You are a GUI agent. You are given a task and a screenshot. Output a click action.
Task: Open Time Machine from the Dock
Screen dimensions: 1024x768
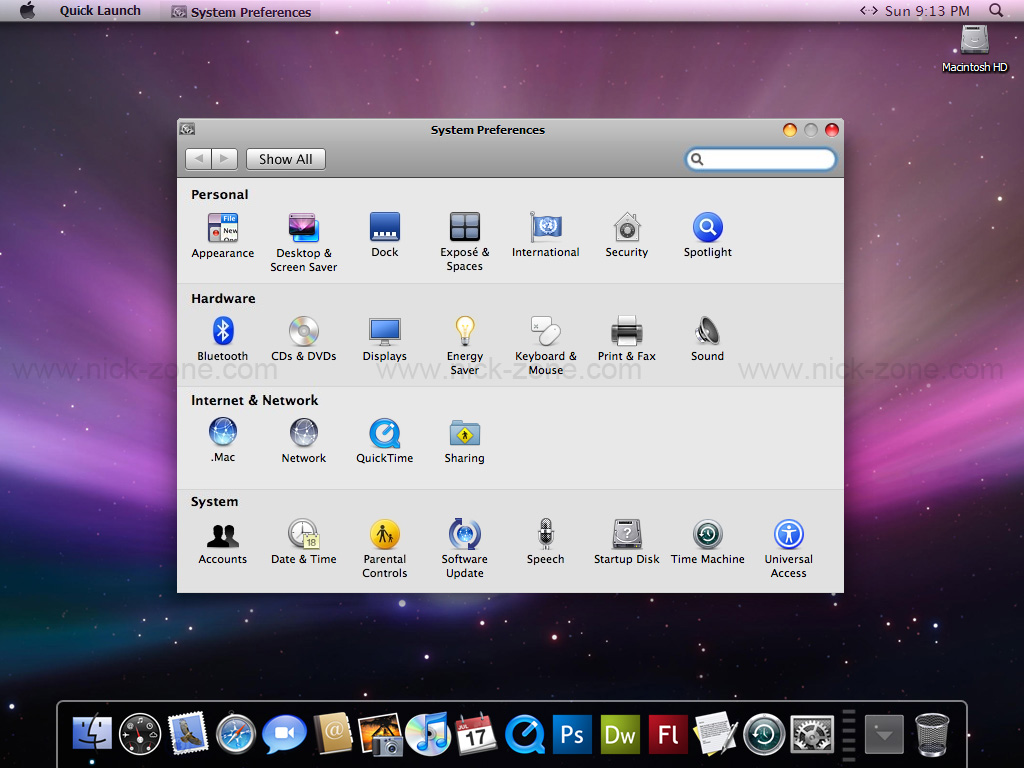point(764,734)
